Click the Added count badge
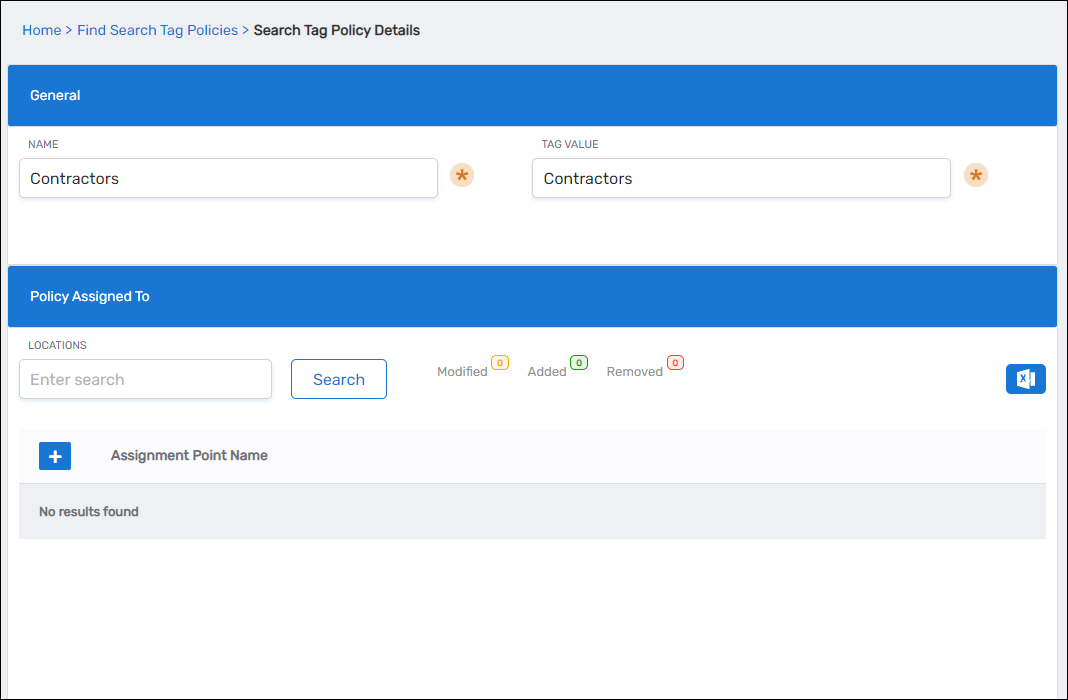Image resolution: width=1068 pixels, height=700 pixels. 578,363
